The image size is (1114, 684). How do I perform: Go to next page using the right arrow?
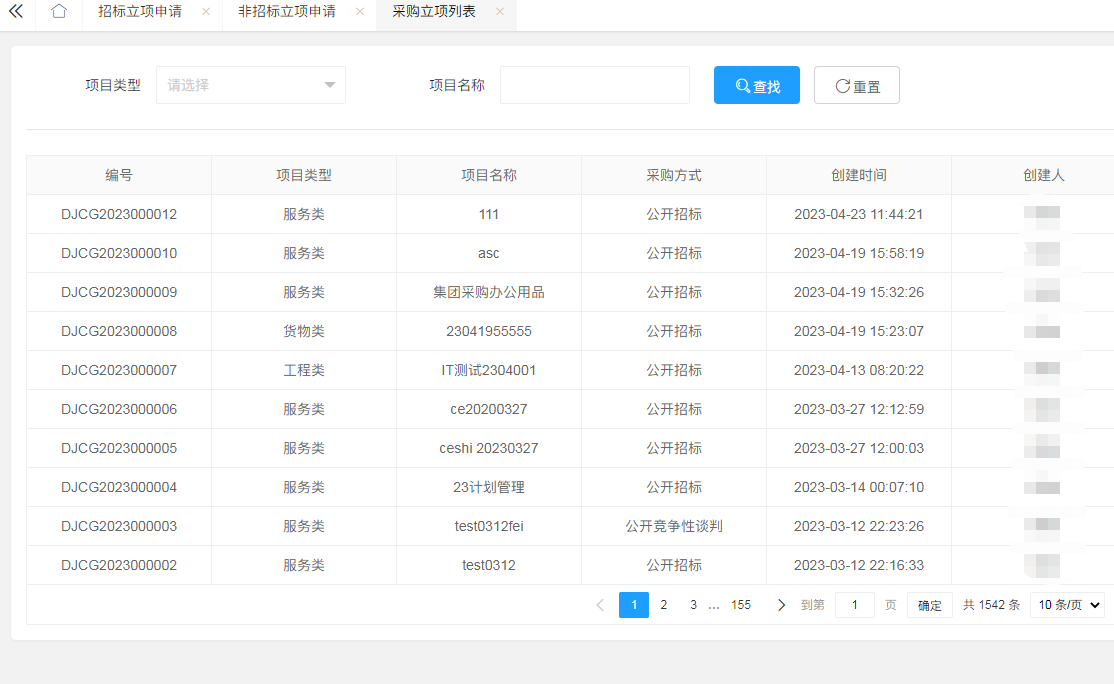(781, 604)
